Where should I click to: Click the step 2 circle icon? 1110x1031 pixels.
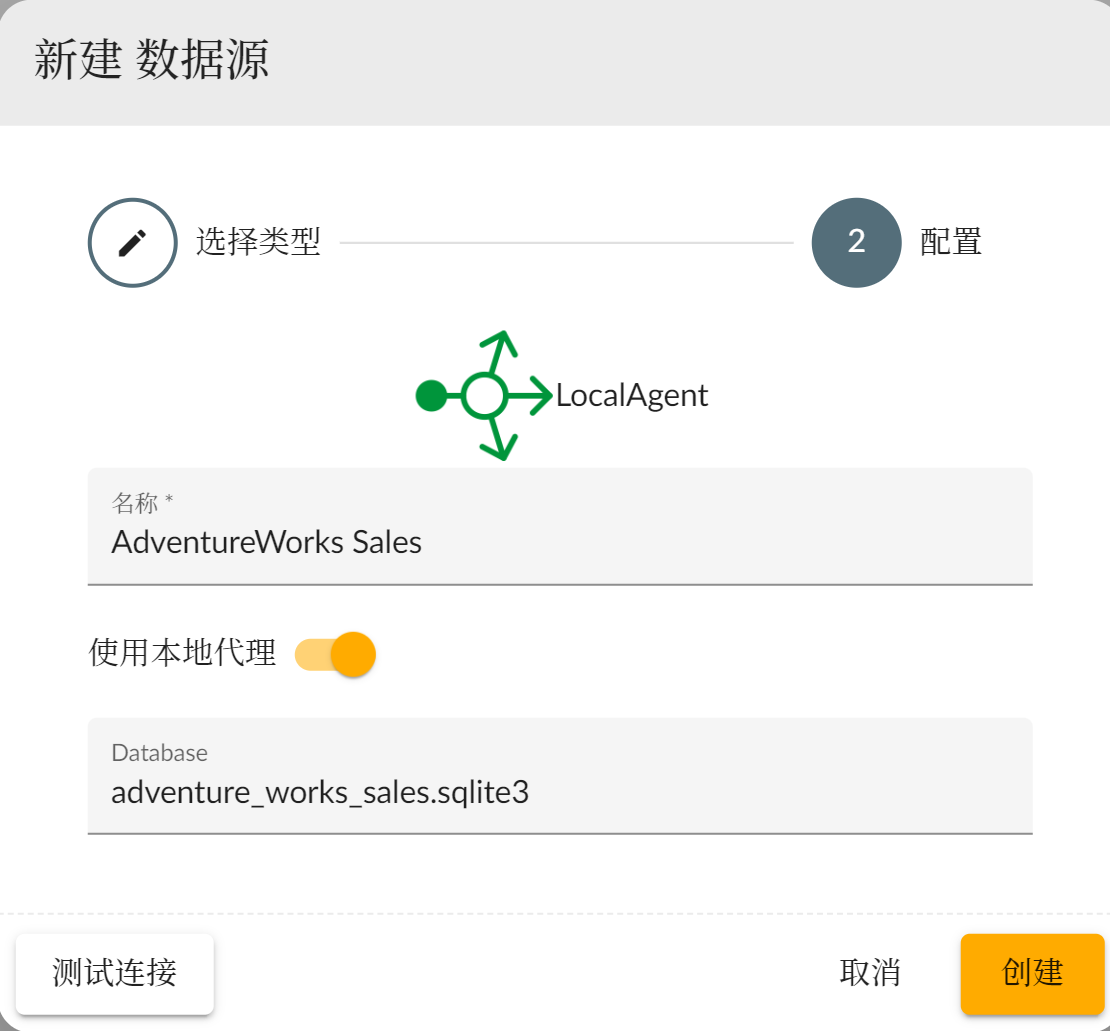[856, 243]
